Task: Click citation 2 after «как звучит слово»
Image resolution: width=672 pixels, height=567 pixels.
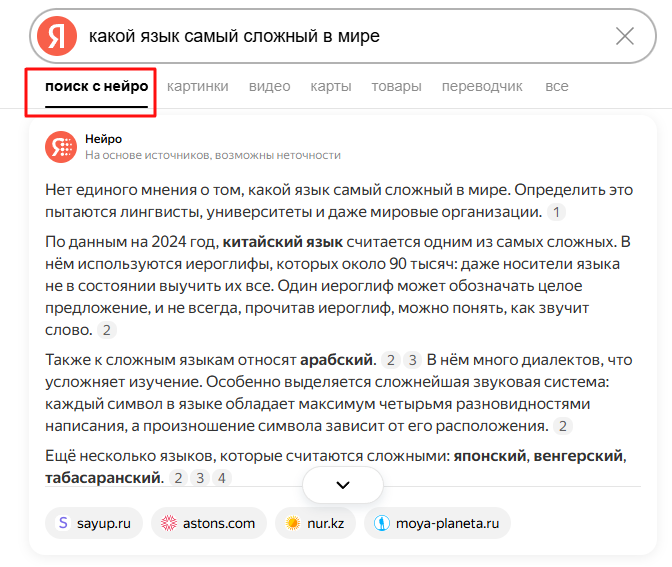Action: pyautogui.click(x=108, y=330)
